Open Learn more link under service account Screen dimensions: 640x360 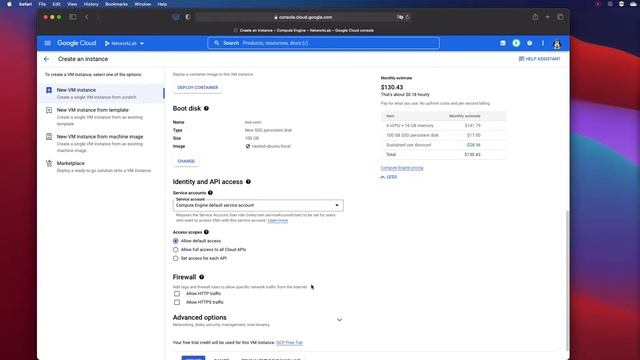pos(278,220)
